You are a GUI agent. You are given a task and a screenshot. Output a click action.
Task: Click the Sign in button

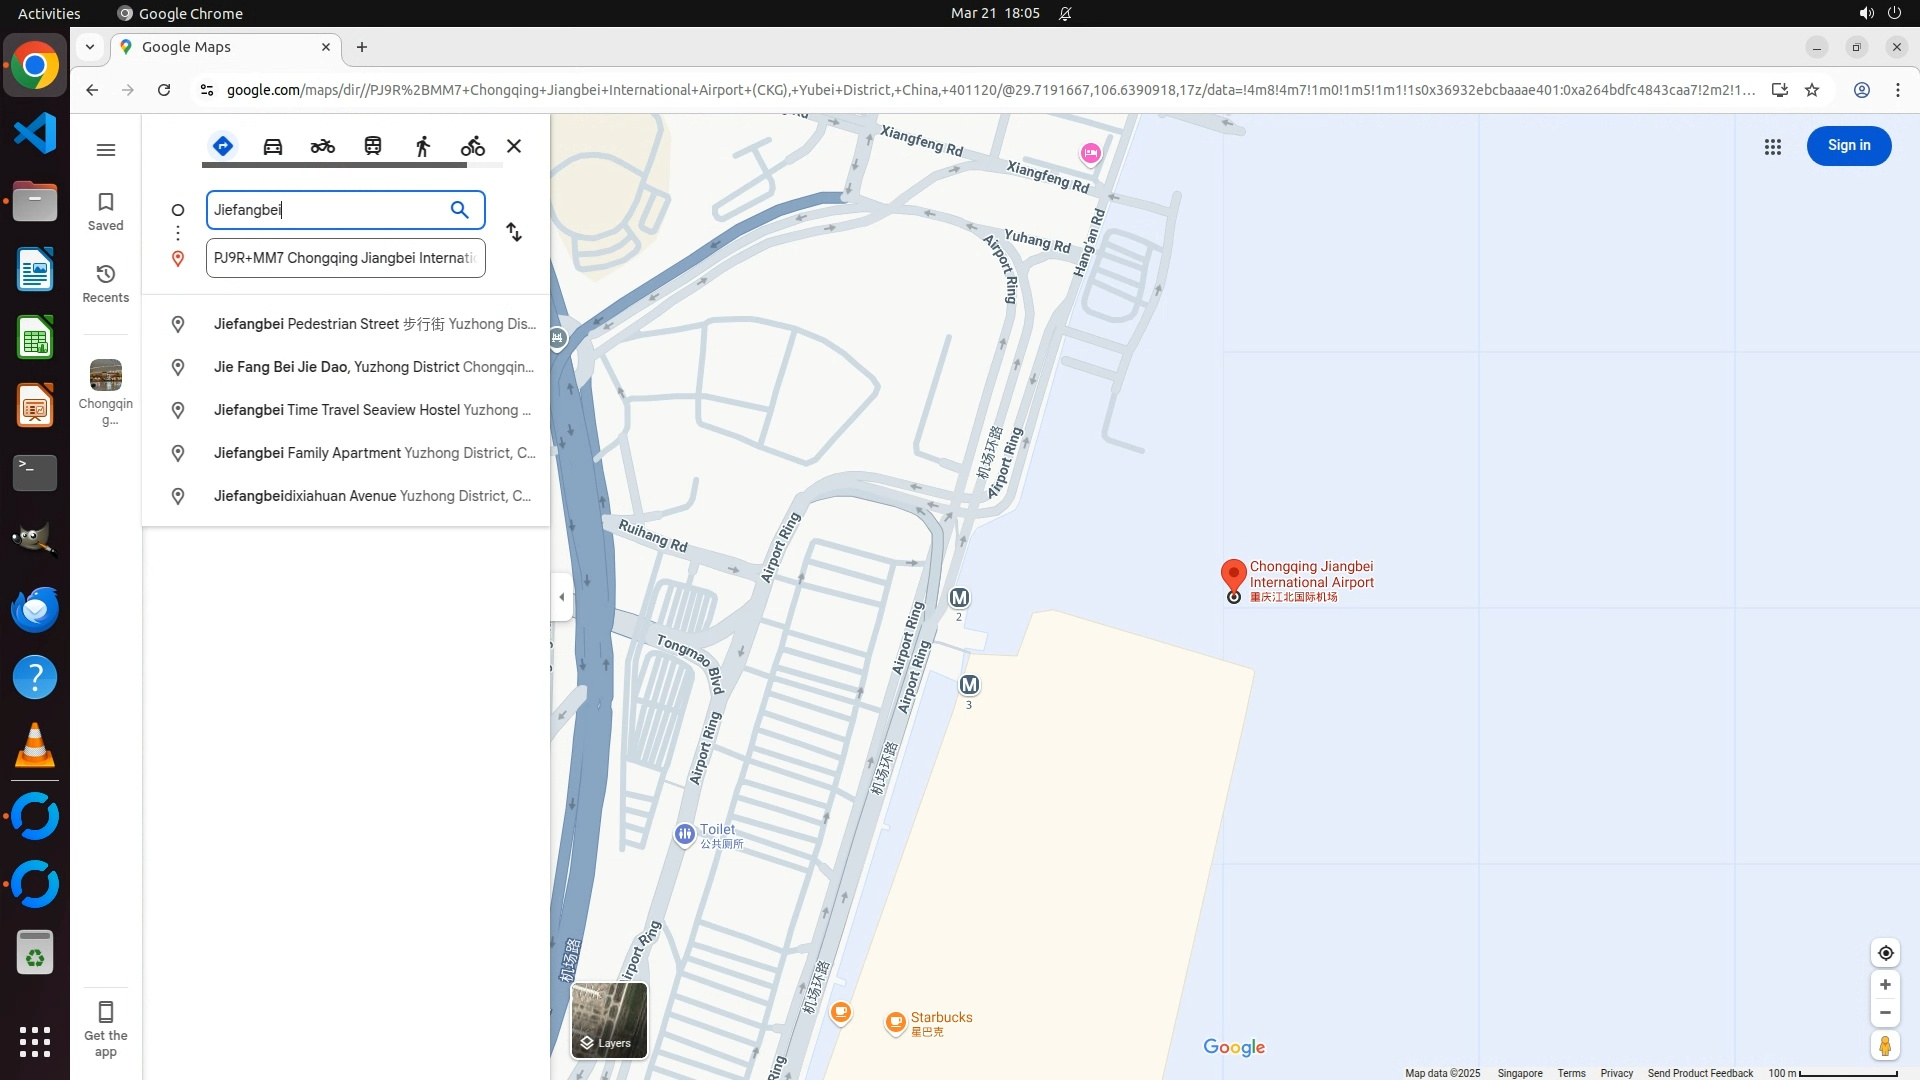(x=1848, y=146)
